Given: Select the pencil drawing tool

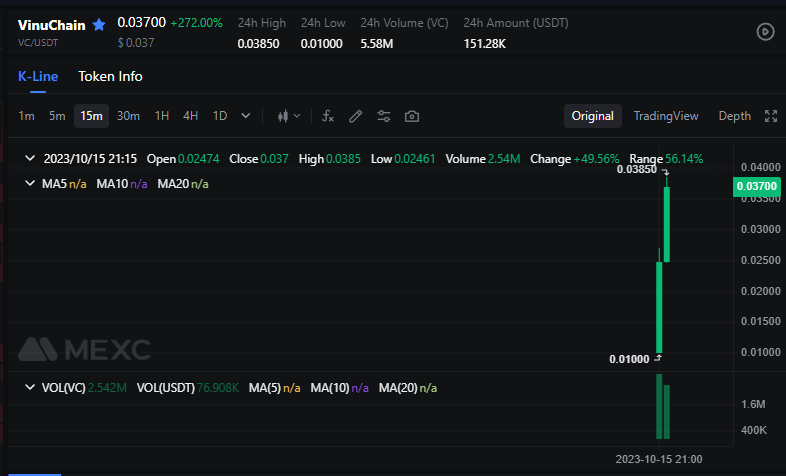Looking at the screenshot, I should pyautogui.click(x=355, y=116).
